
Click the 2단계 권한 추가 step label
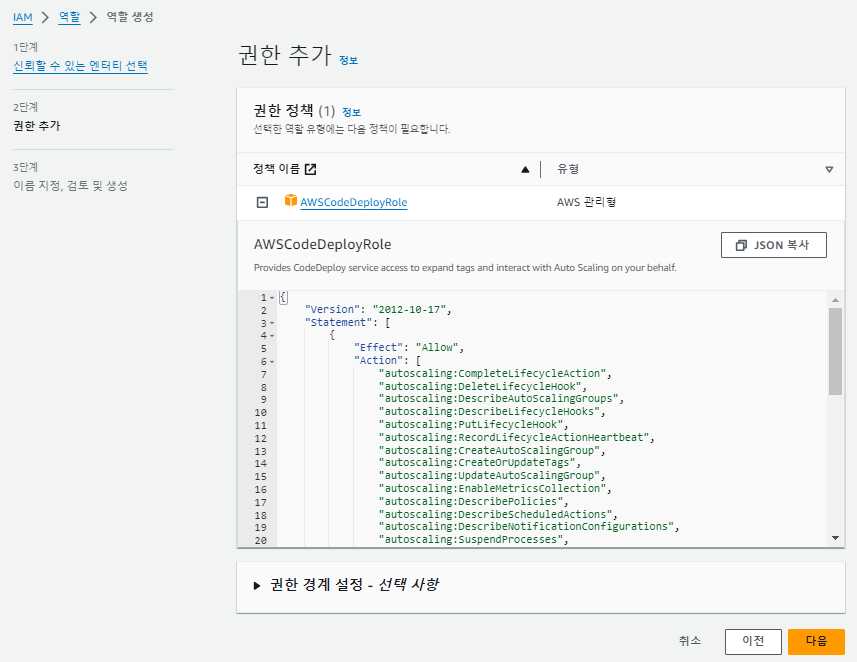[x=37, y=117]
